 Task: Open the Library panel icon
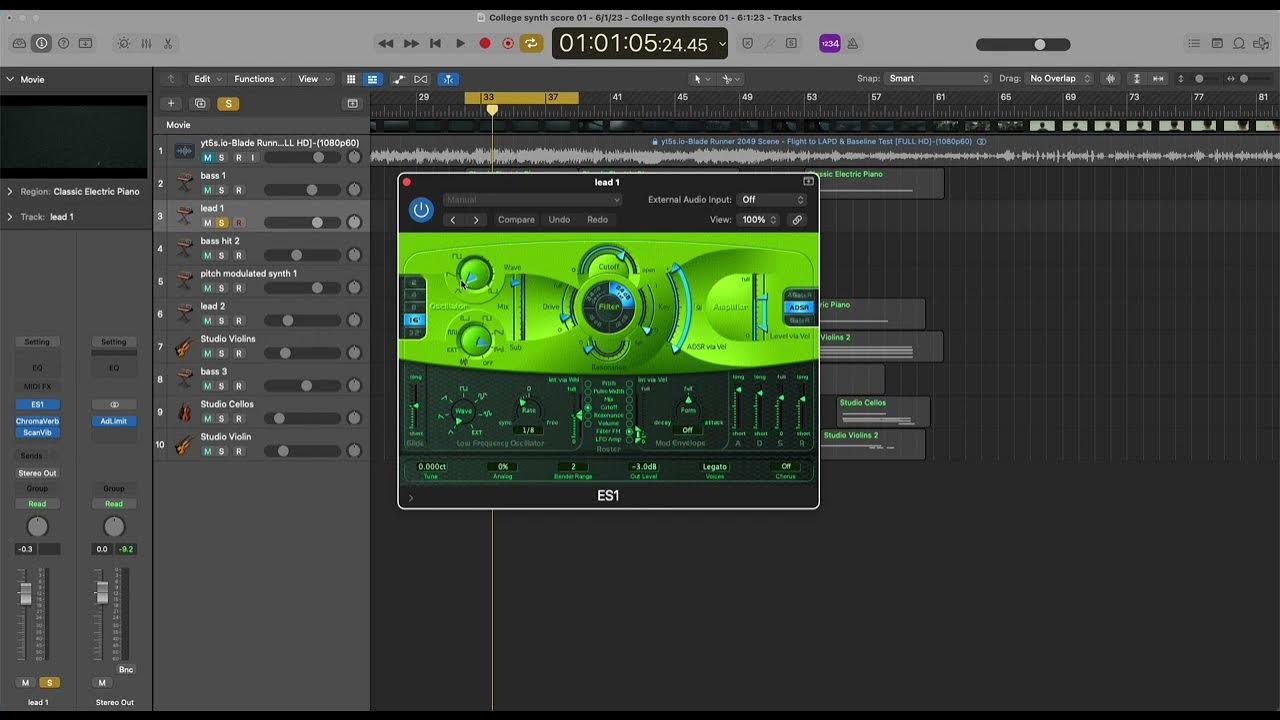pos(19,43)
